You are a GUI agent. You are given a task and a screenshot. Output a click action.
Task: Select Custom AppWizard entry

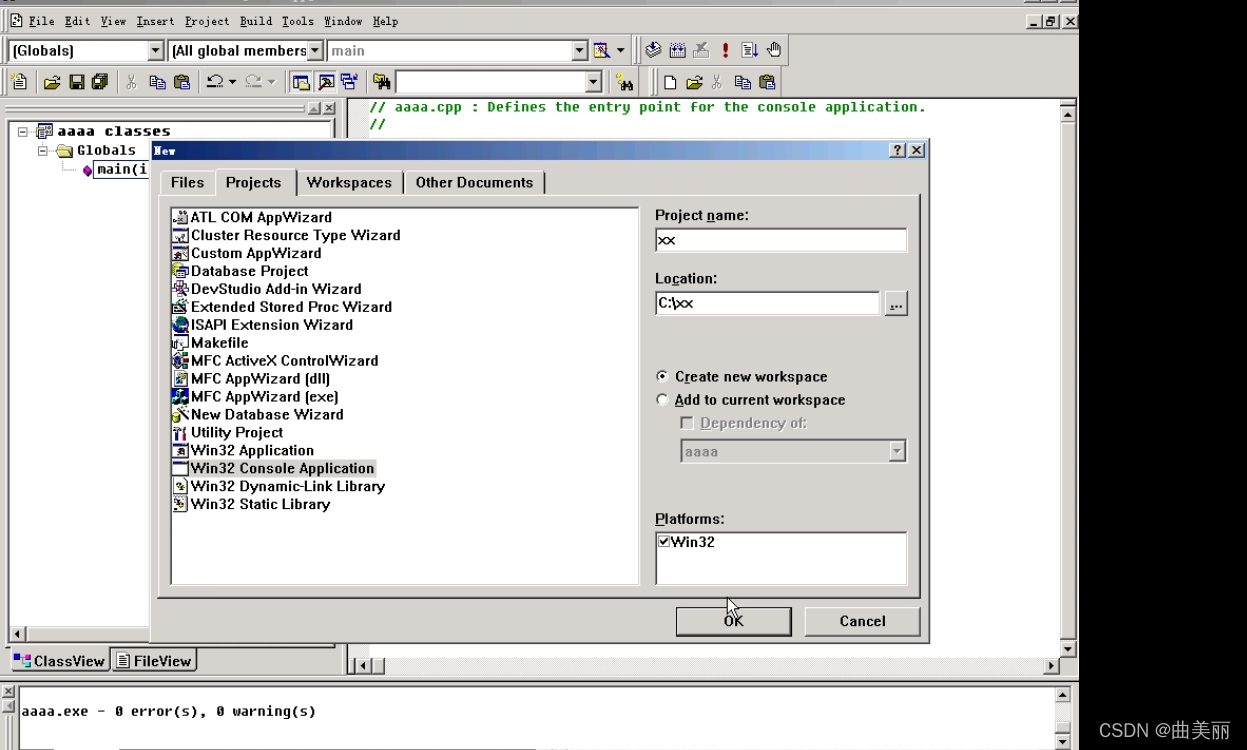click(x=247, y=253)
